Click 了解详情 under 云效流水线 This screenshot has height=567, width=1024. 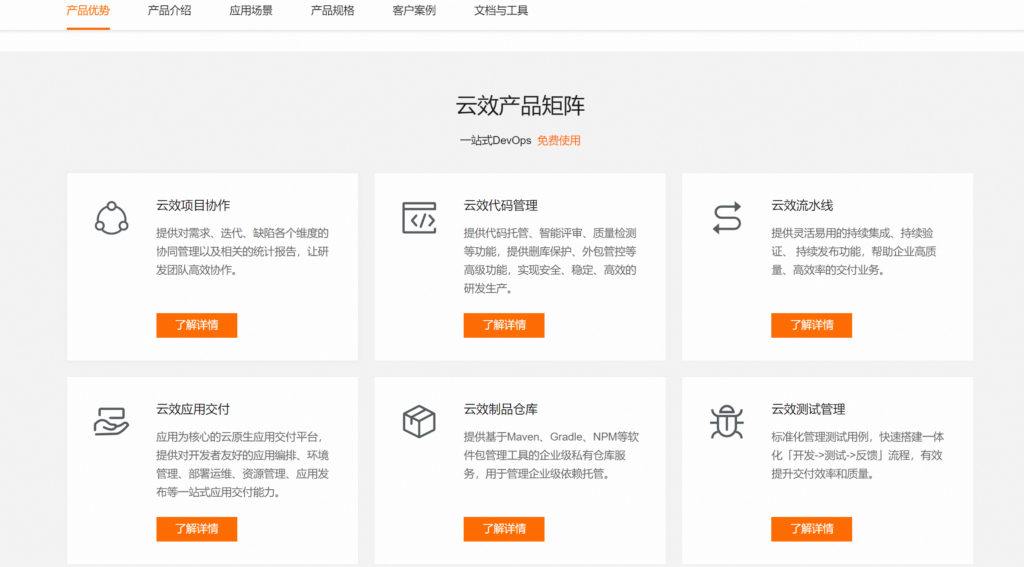click(812, 325)
